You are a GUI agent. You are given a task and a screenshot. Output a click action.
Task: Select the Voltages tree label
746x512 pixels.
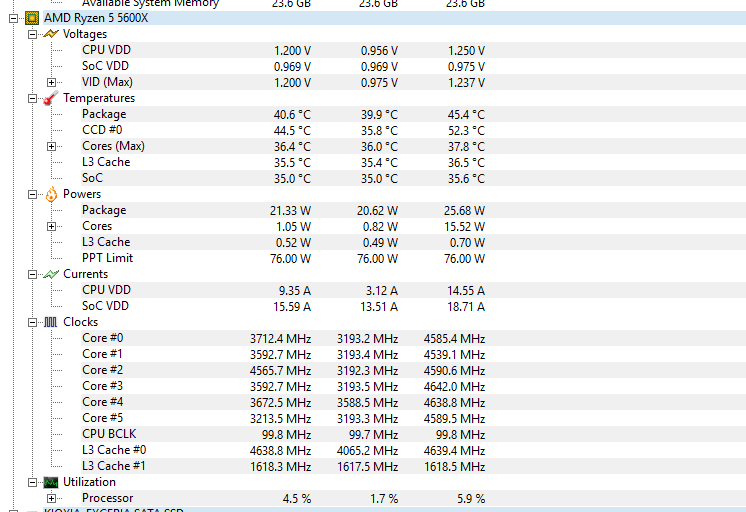[x=85, y=34]
